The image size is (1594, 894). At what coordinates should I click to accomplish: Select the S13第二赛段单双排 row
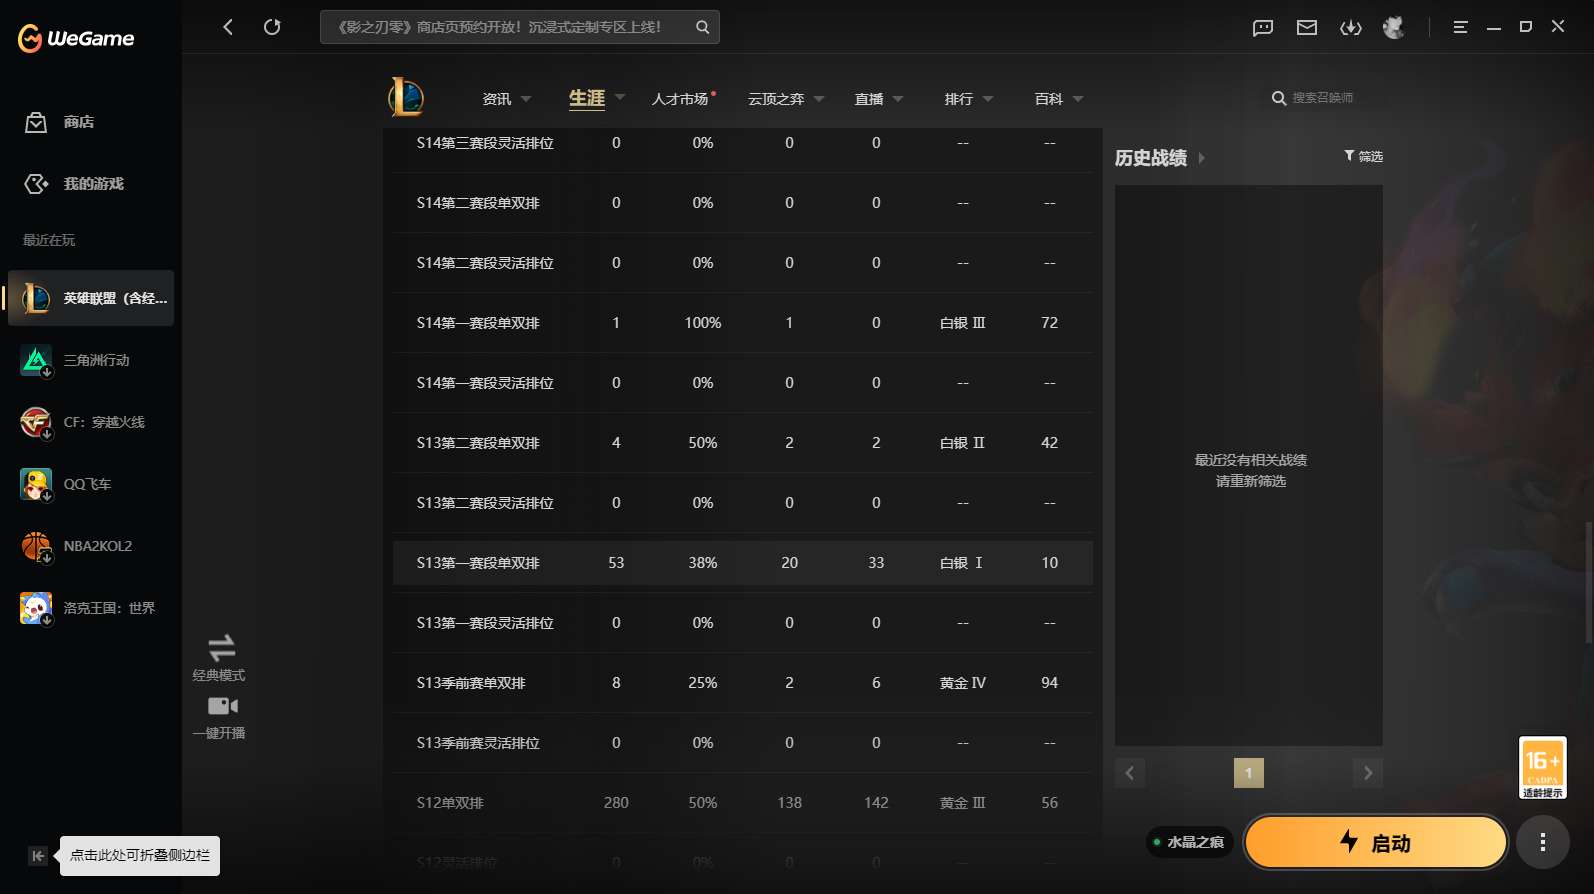point(742,443)
